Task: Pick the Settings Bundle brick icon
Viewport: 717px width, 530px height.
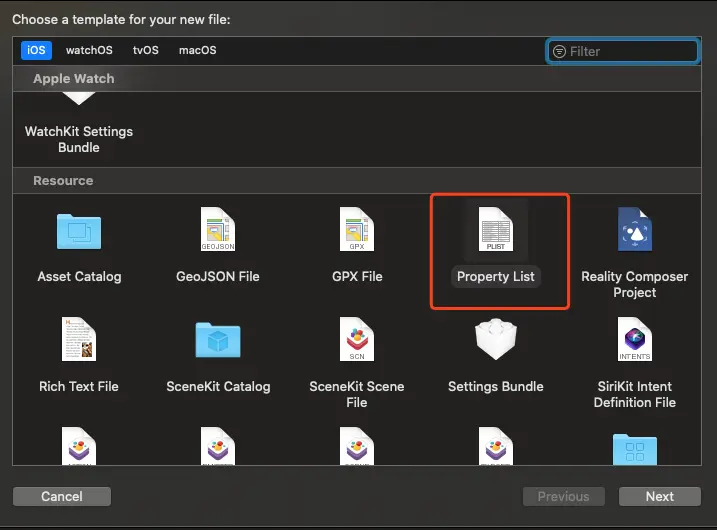Action: [x=496, y=339]
